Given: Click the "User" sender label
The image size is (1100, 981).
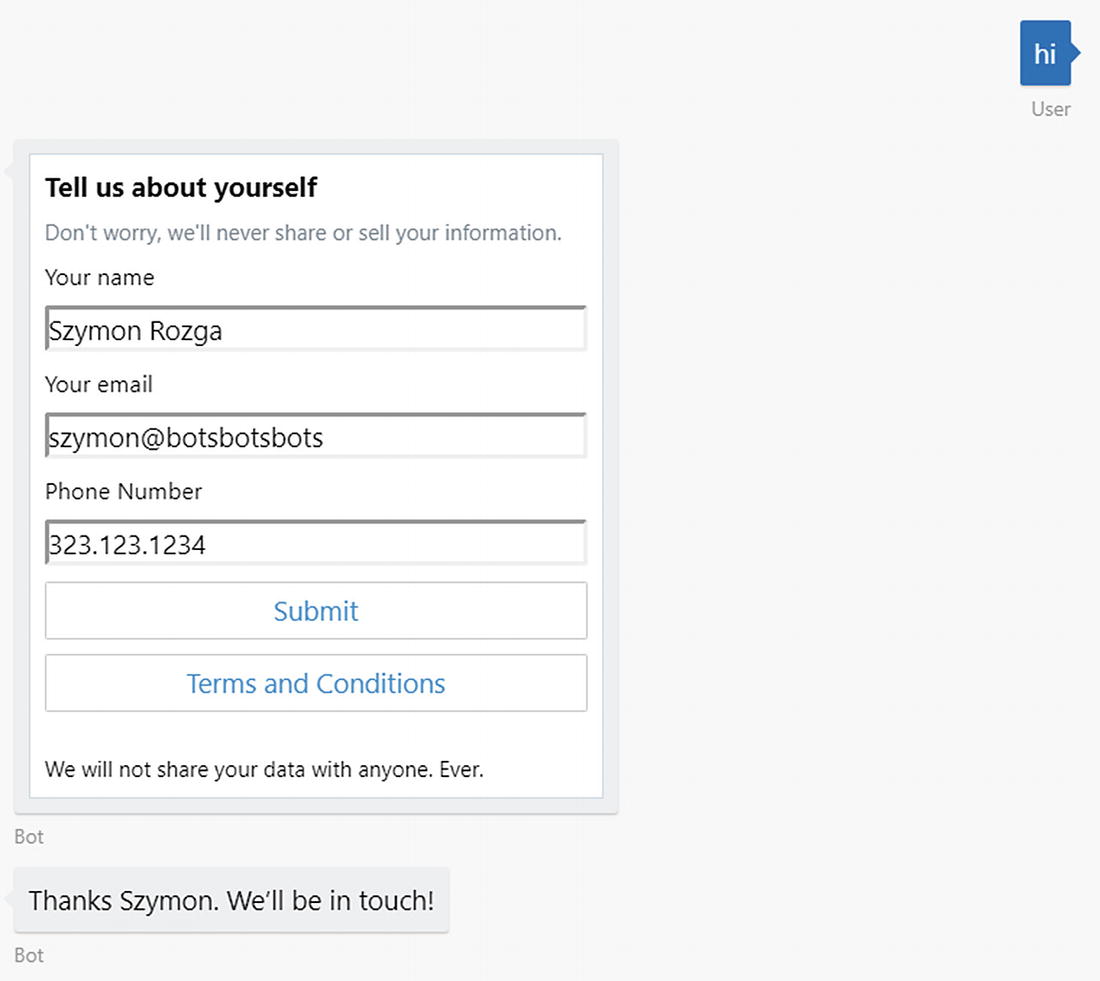Looking at the screenshot, I should click(x=1051, y=109).
